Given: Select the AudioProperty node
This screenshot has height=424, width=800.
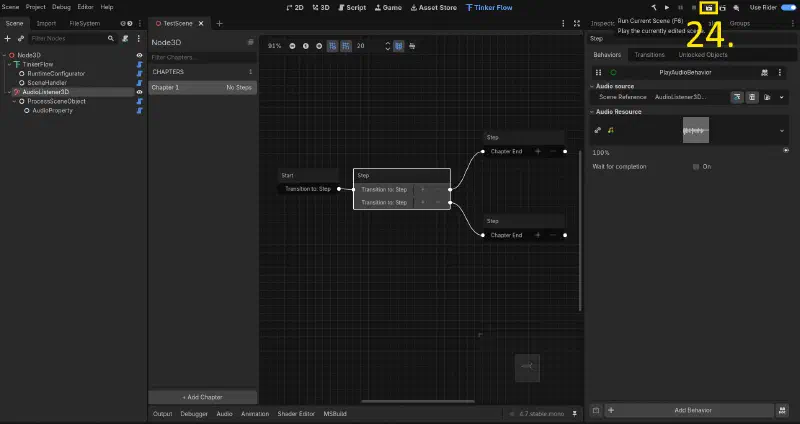Looking at the screenshot, I should pyautogui.click(x=53, y=110).
